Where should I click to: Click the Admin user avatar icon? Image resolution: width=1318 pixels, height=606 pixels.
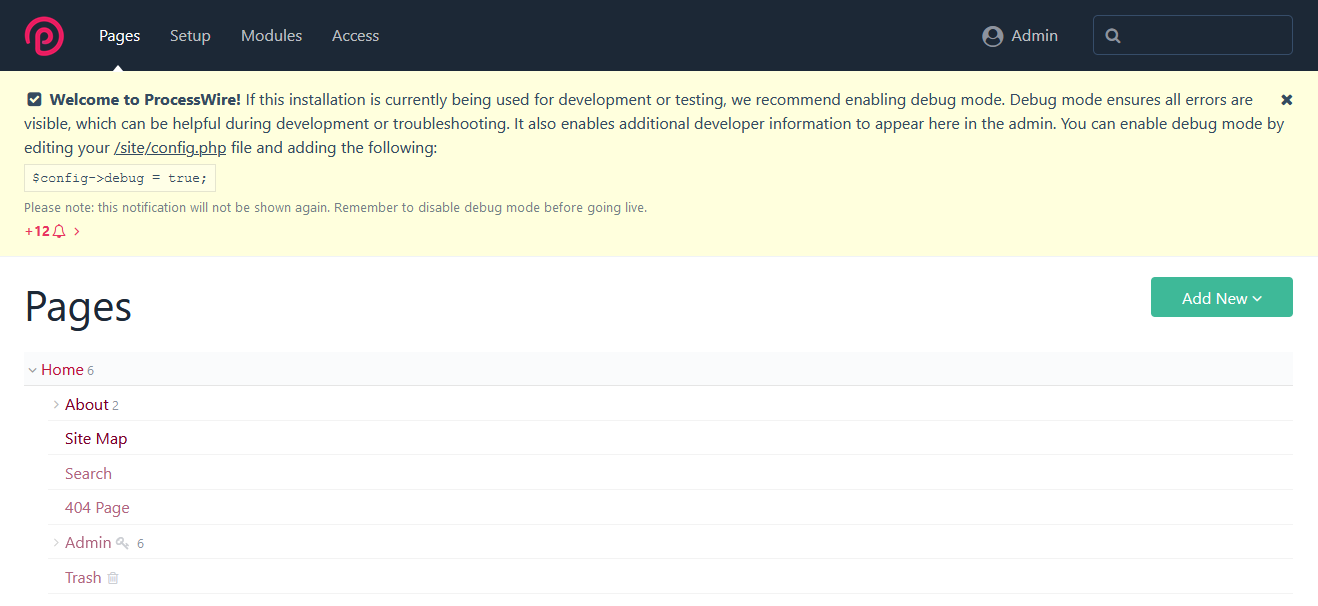pyautogui.click(x=992, y=36)
